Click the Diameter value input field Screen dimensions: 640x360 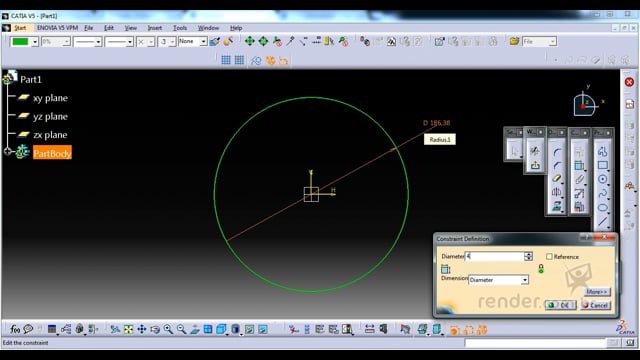[495, 256]
